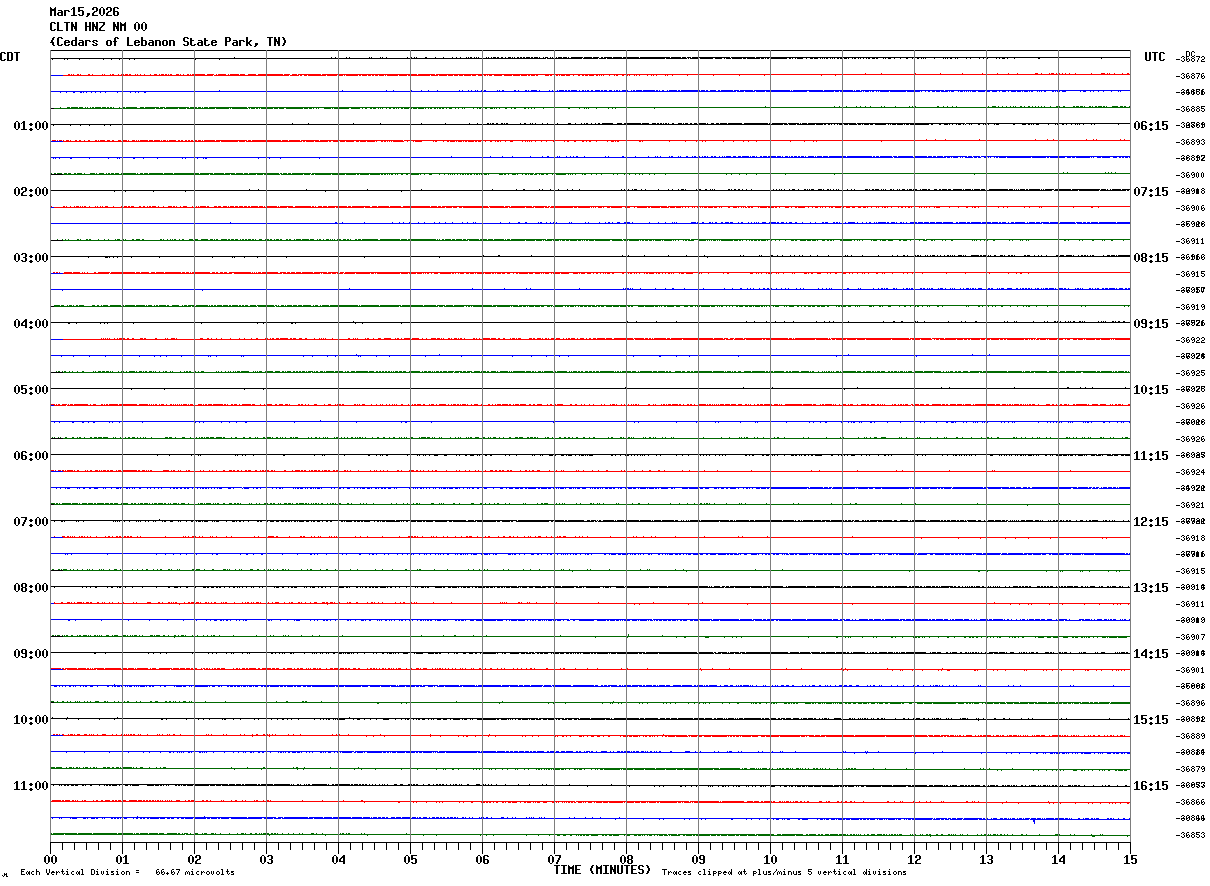This screenshot has height=886, width=1210.
Task: Click the DC offset value "-36876"
Action: tap(1191, 76)
